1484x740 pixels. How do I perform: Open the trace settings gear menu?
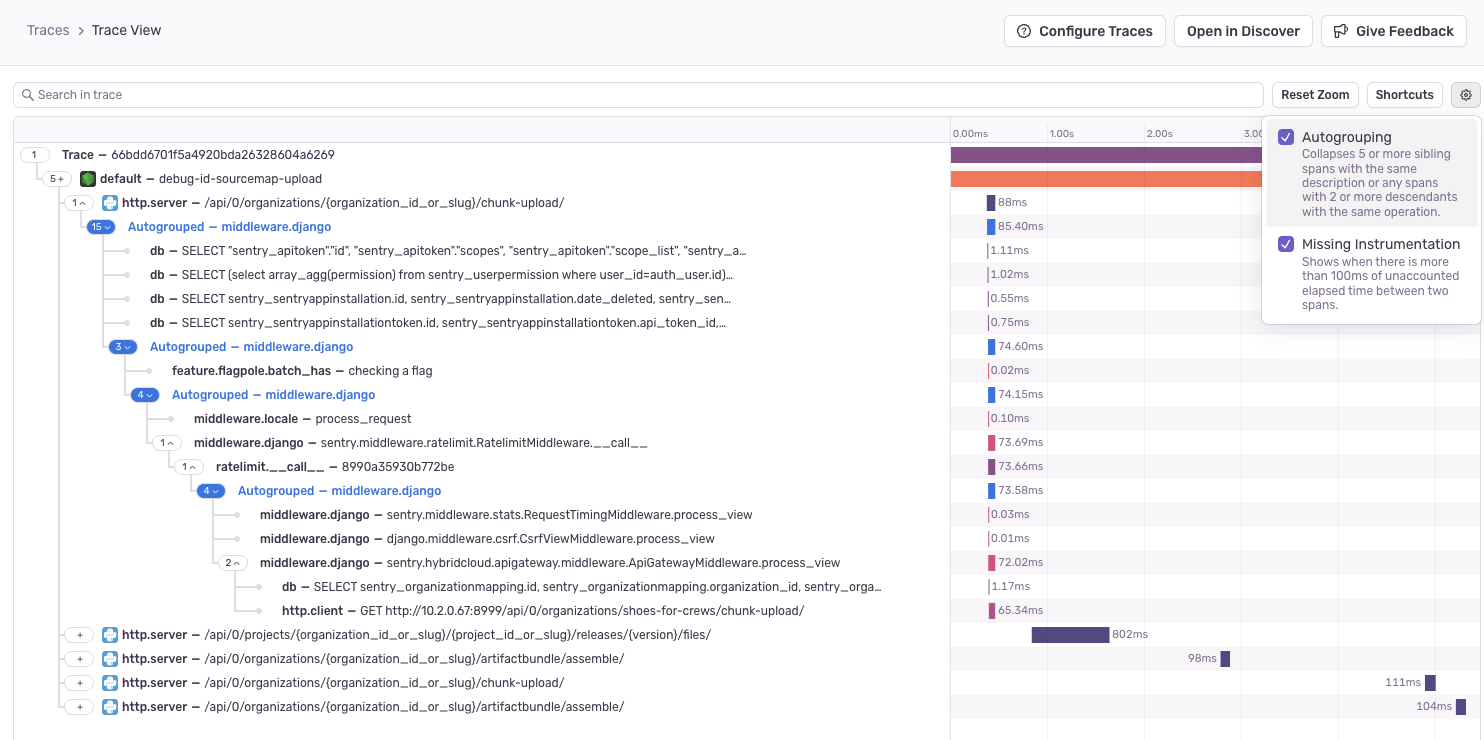pos(1466,95)
